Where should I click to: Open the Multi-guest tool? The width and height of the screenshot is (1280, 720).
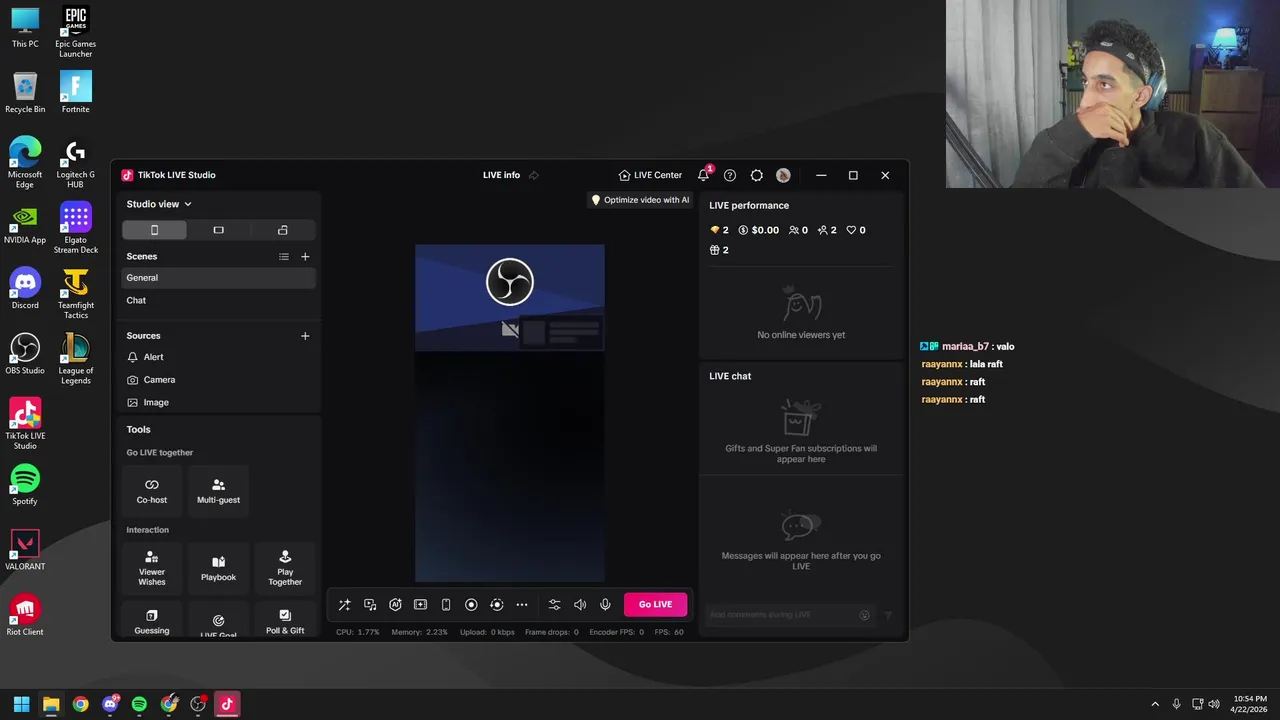point(218,490)
